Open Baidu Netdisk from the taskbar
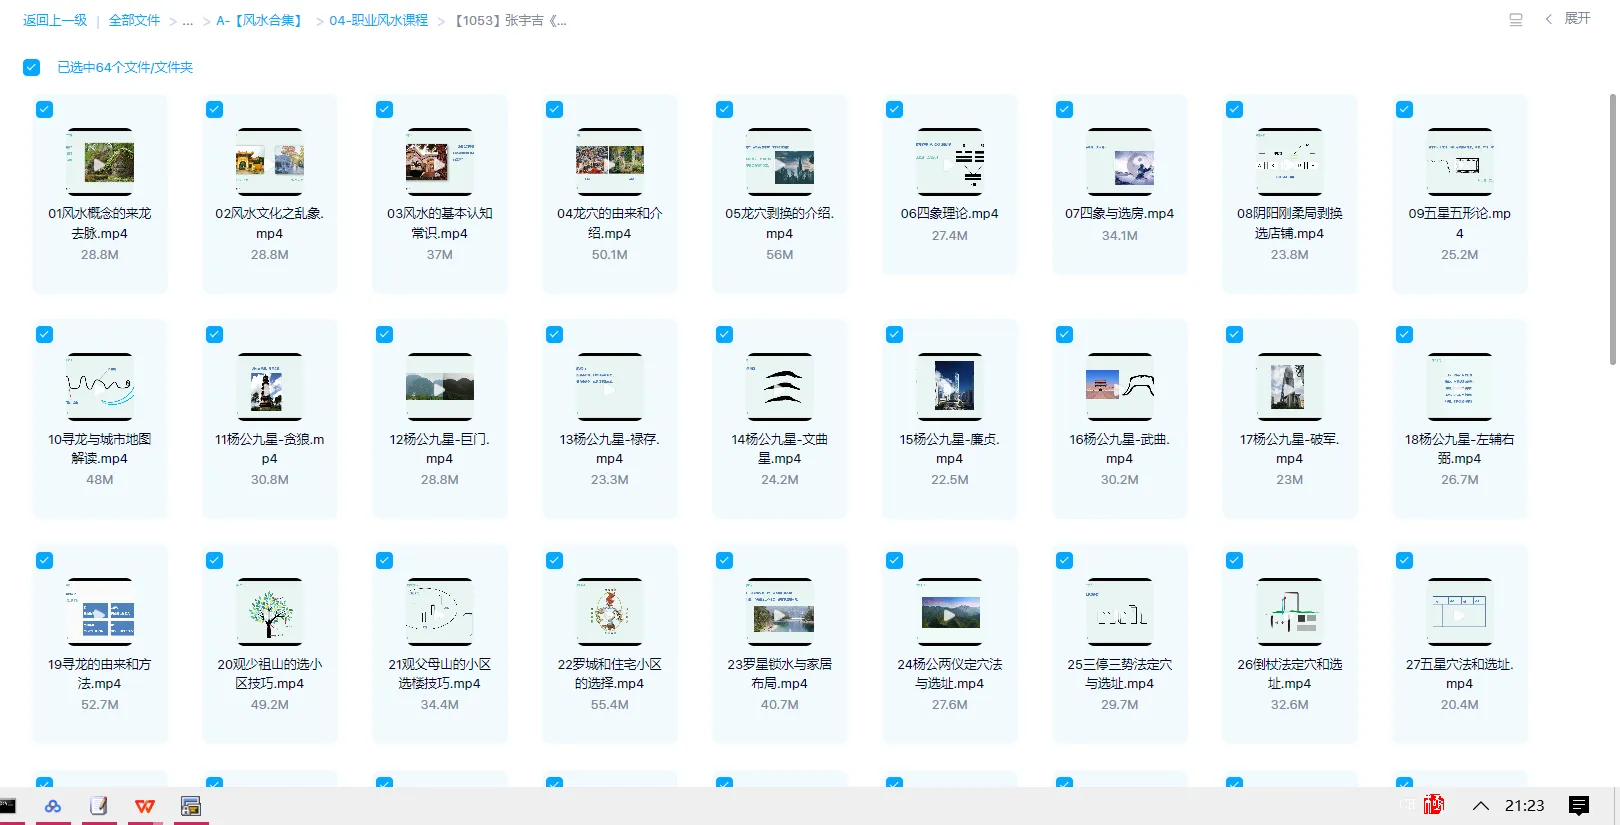Image resolution: width=1620 pixels, height=825 pixels. tap(53, 806)
